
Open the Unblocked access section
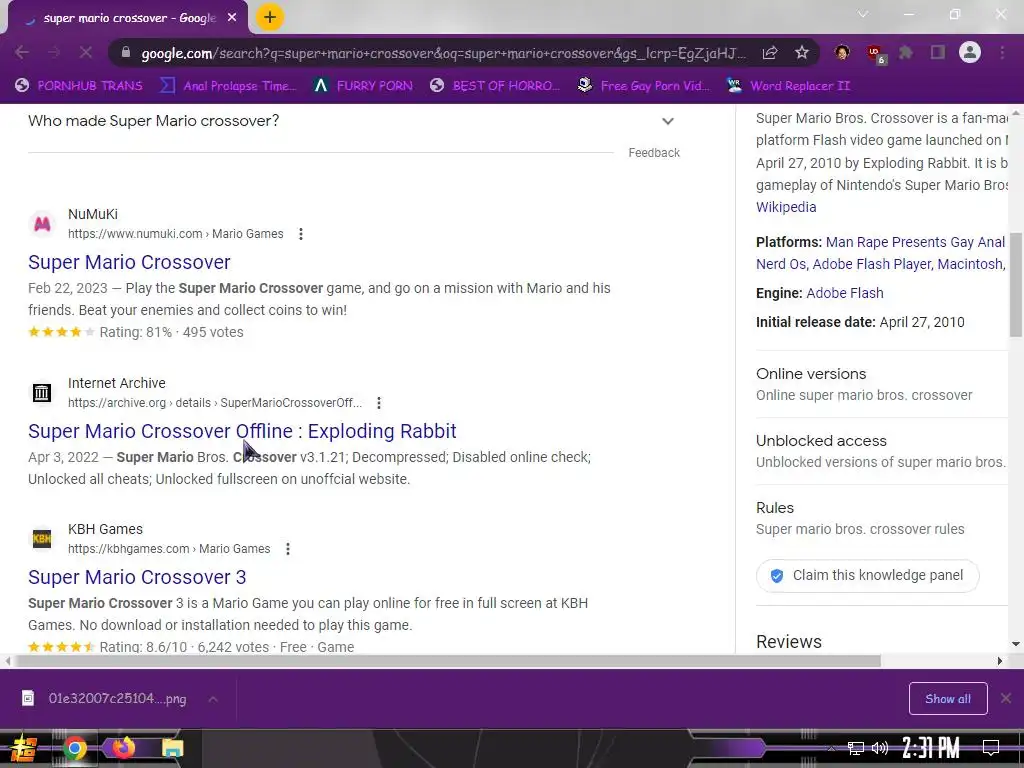click(882, 451)
